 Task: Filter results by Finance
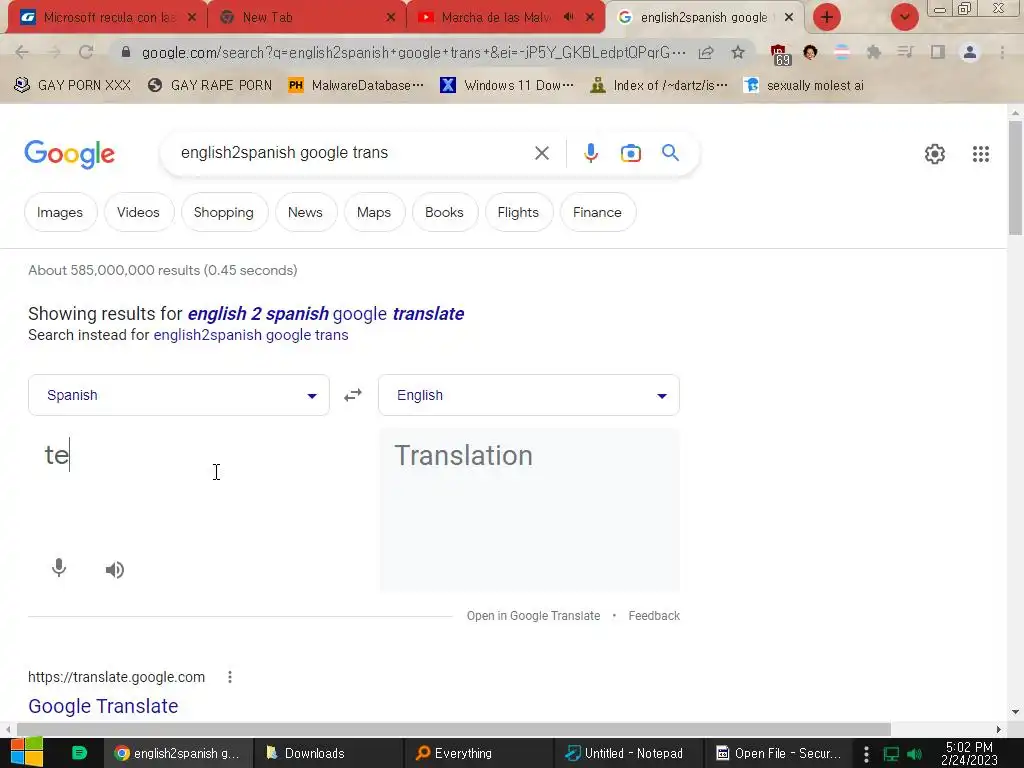pos(597,212)
